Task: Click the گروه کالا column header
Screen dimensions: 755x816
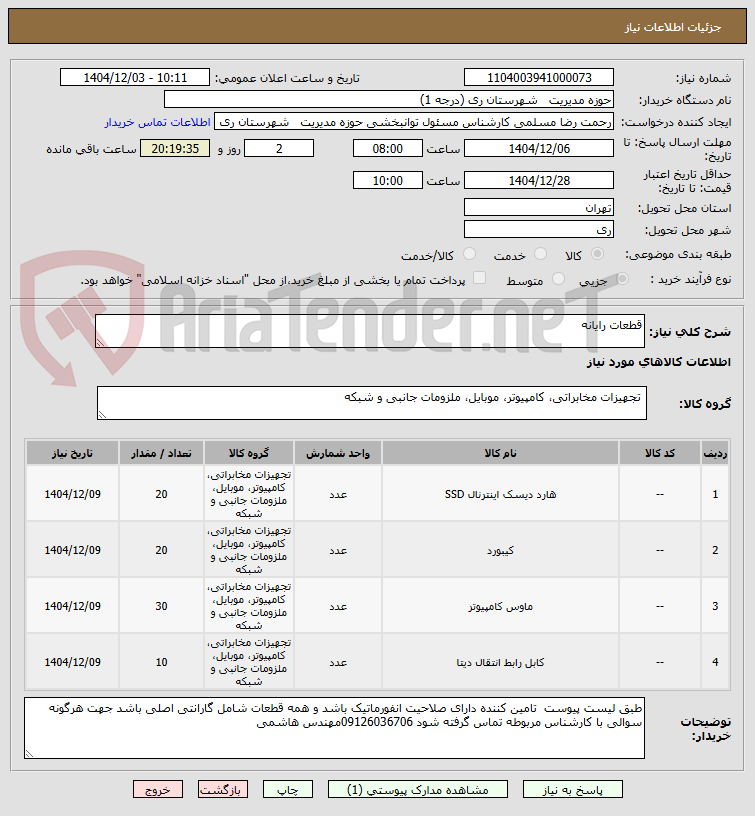Action: pos(249,453)
